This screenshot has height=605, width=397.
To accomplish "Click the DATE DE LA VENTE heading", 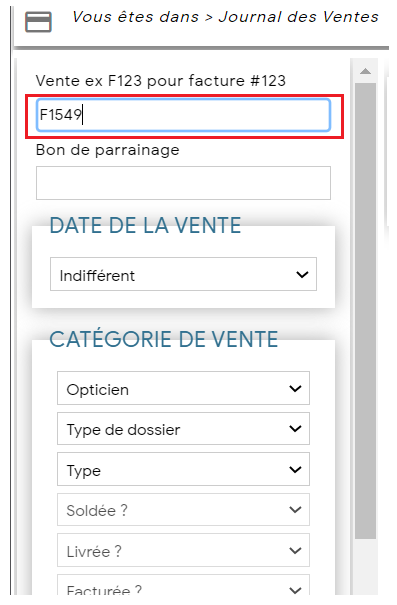I will pyautogui.click(x=145, y=225).
